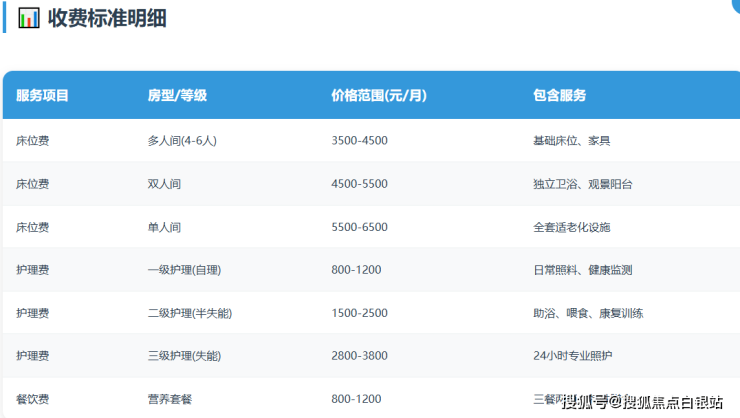
Task: Click the 包含服务 column header
Action: [560, 96]
